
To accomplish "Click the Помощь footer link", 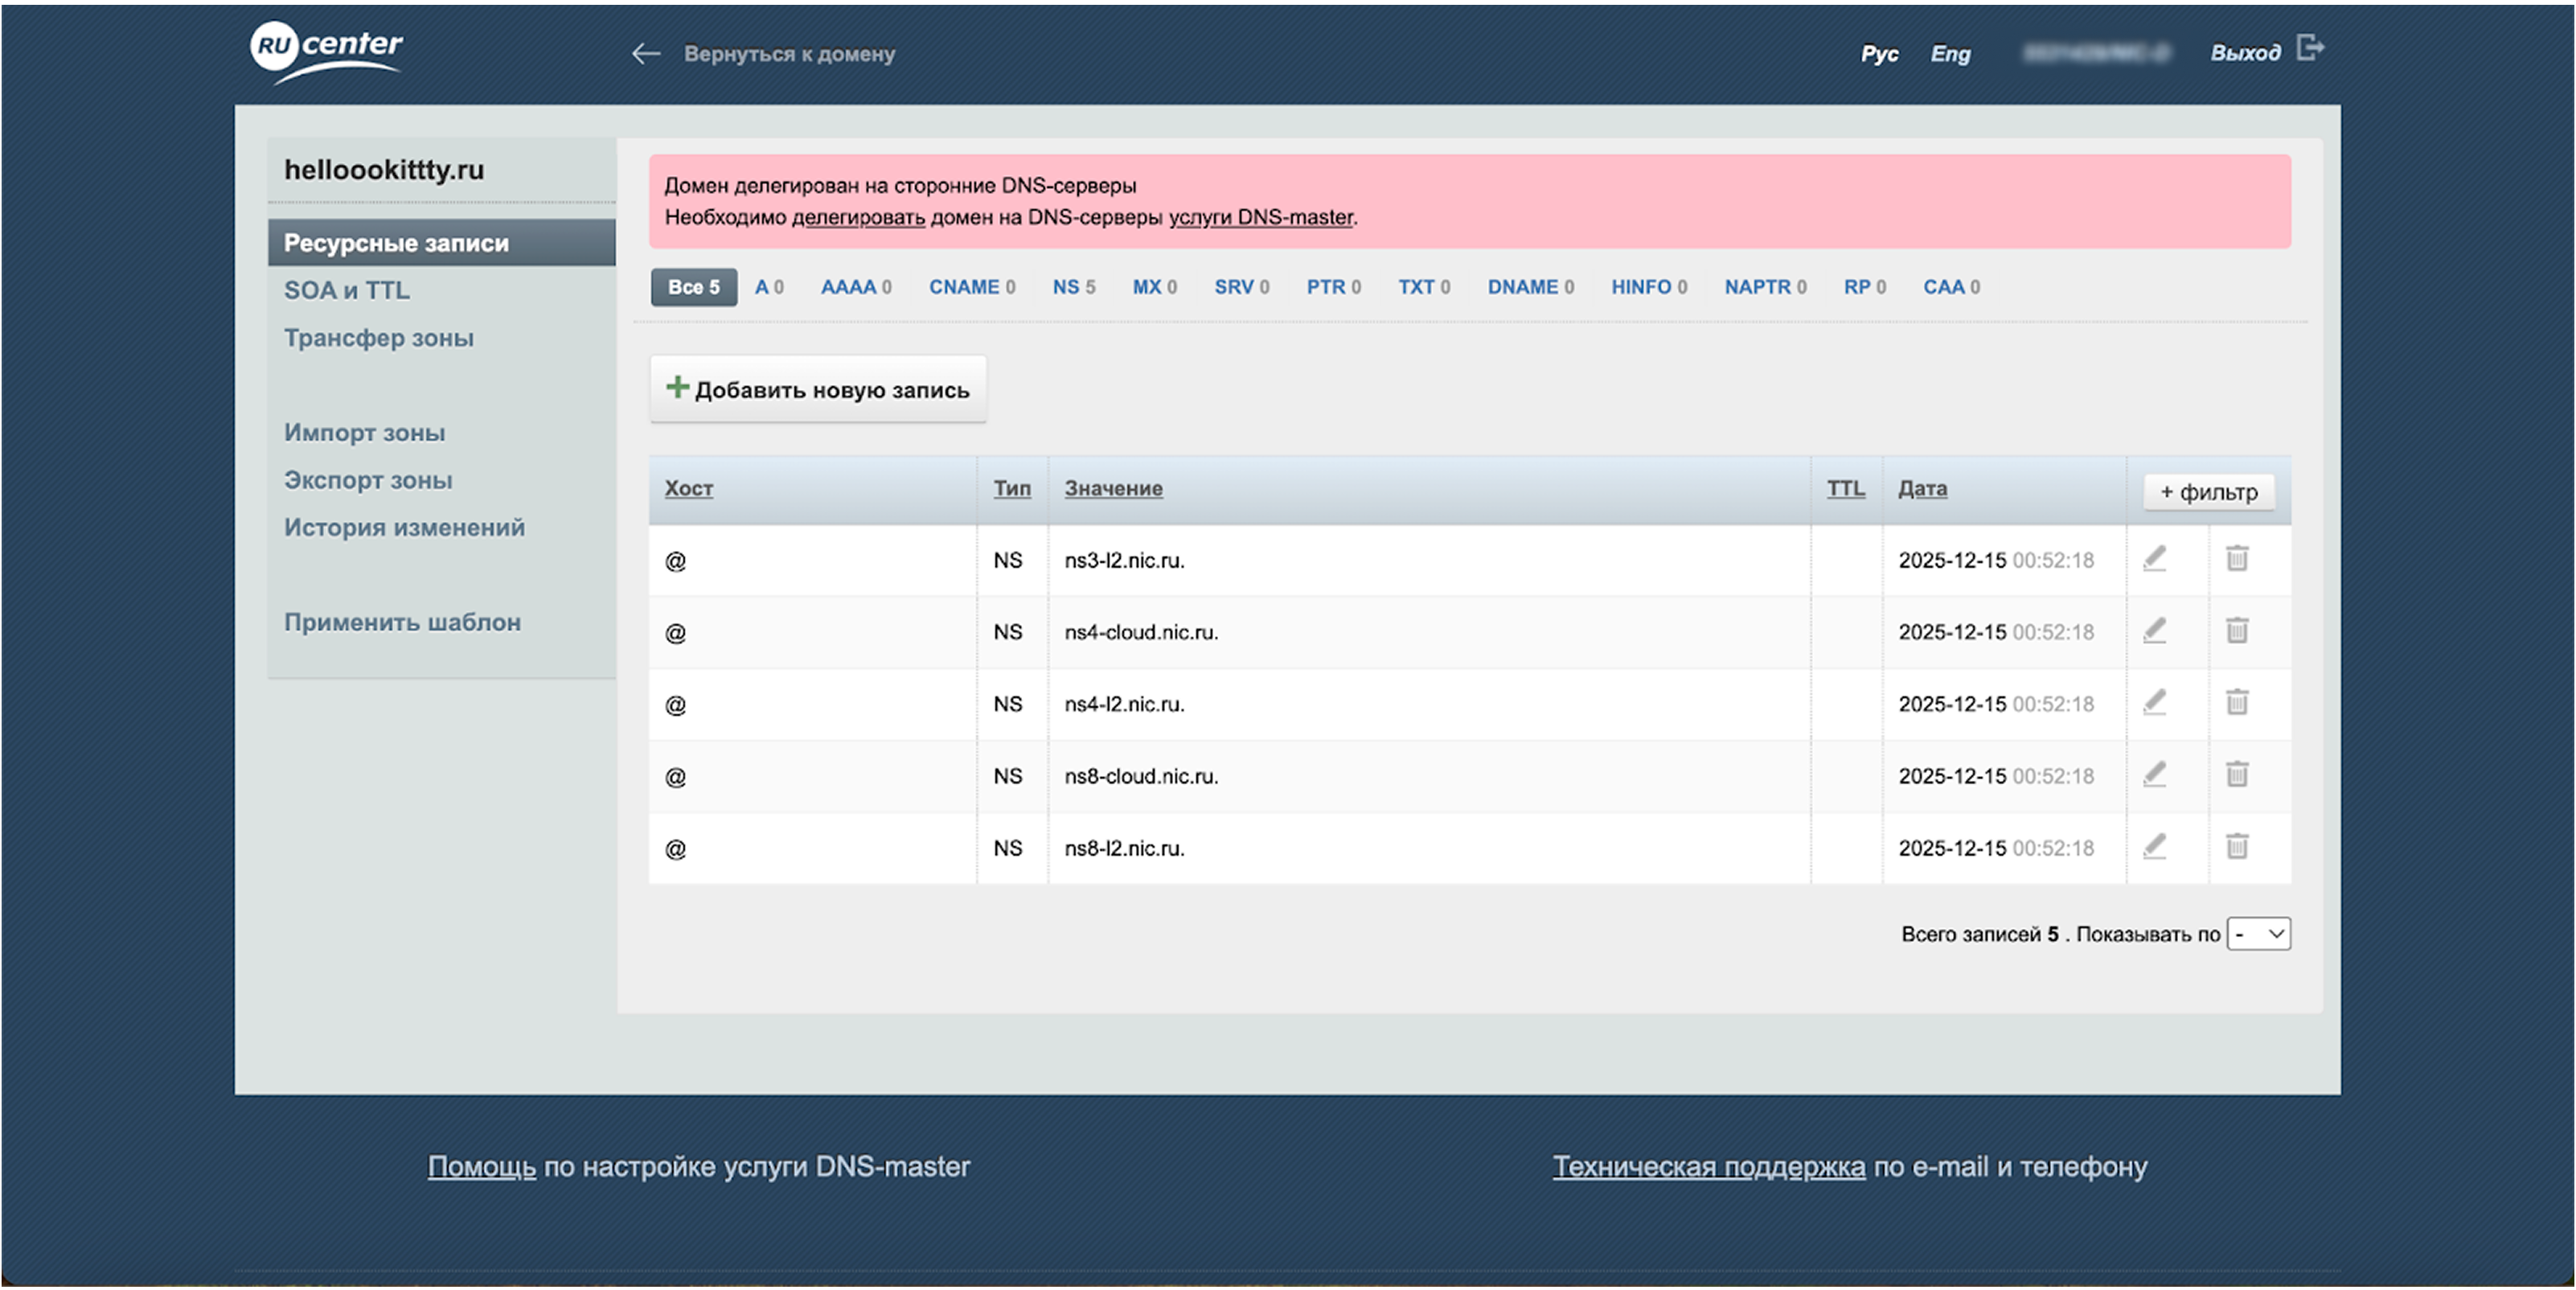I will click(x=482, y=1167).
